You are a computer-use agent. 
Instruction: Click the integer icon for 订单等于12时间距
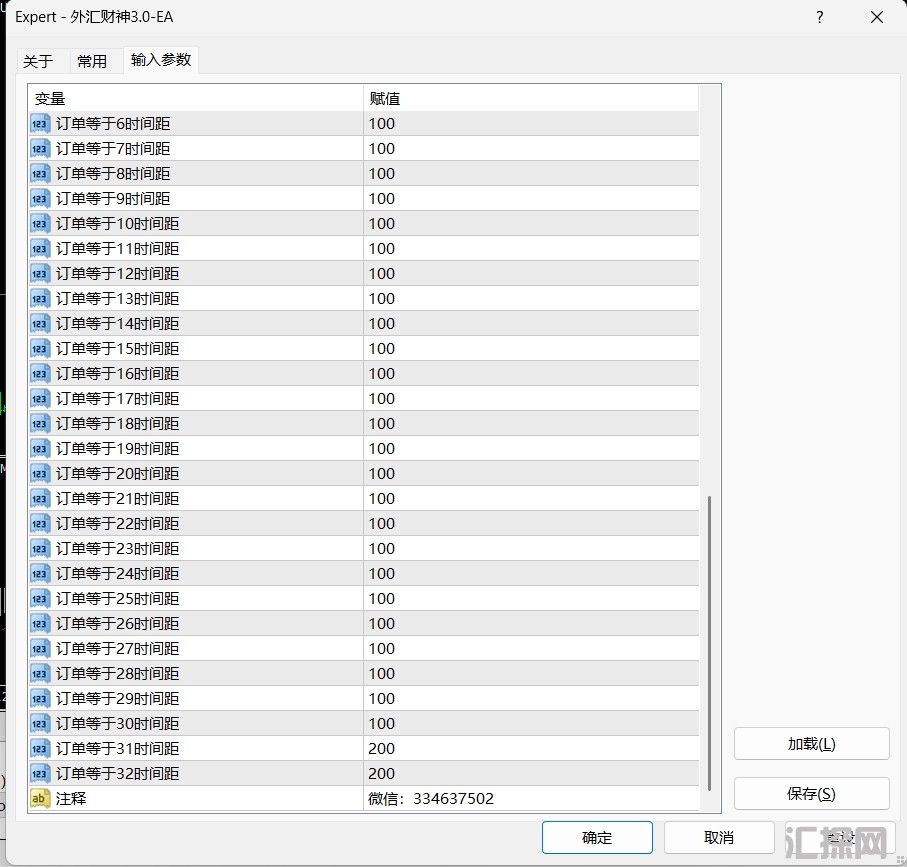click(x=40, y=274)
